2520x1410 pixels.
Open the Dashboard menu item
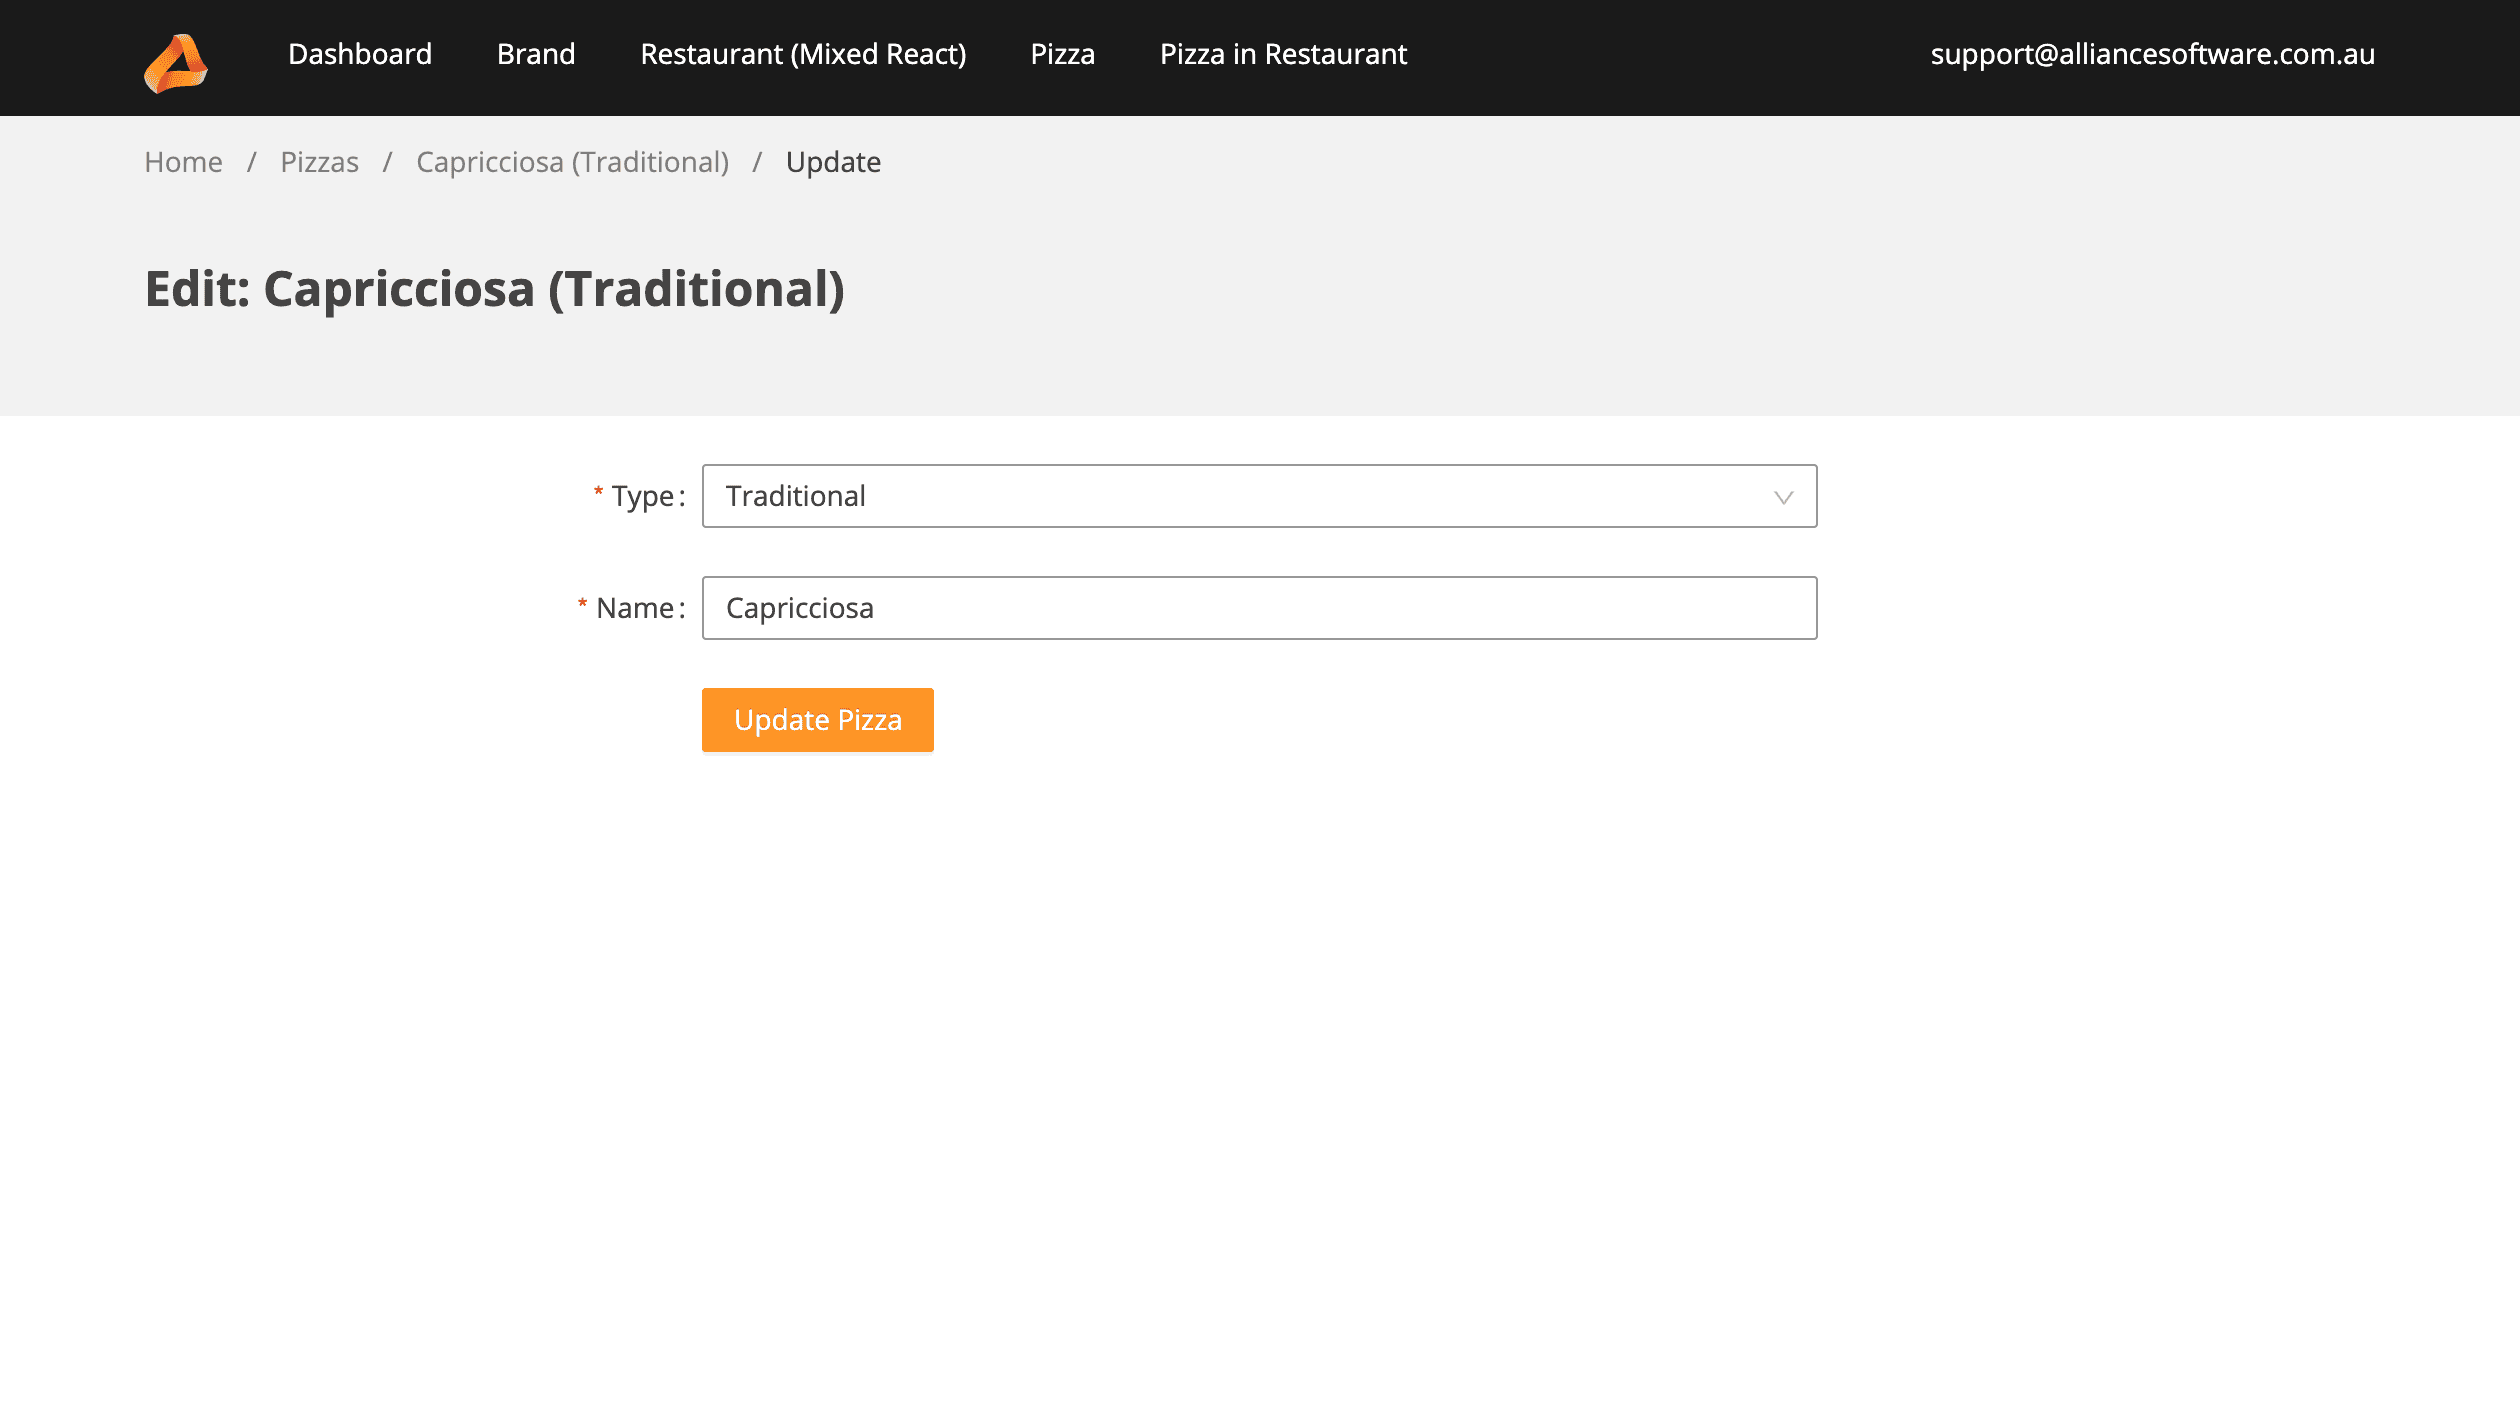[360, 54]
